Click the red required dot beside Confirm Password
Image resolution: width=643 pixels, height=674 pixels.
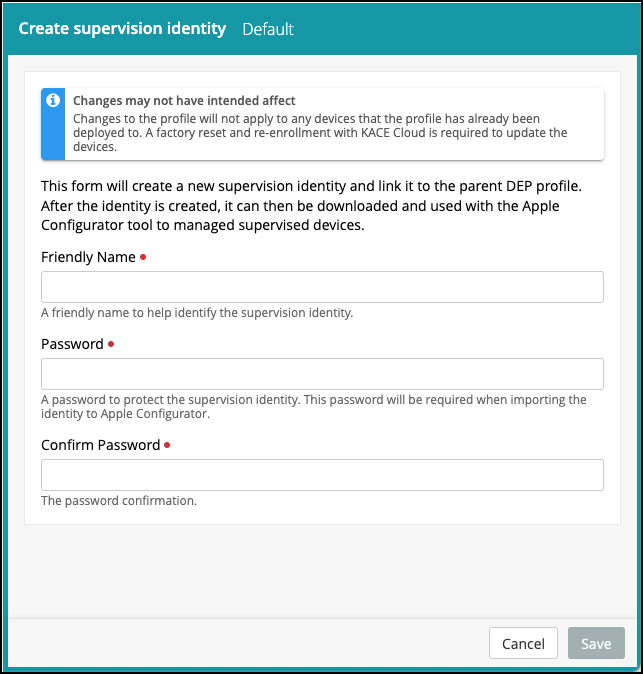click(x=167, y=445)
